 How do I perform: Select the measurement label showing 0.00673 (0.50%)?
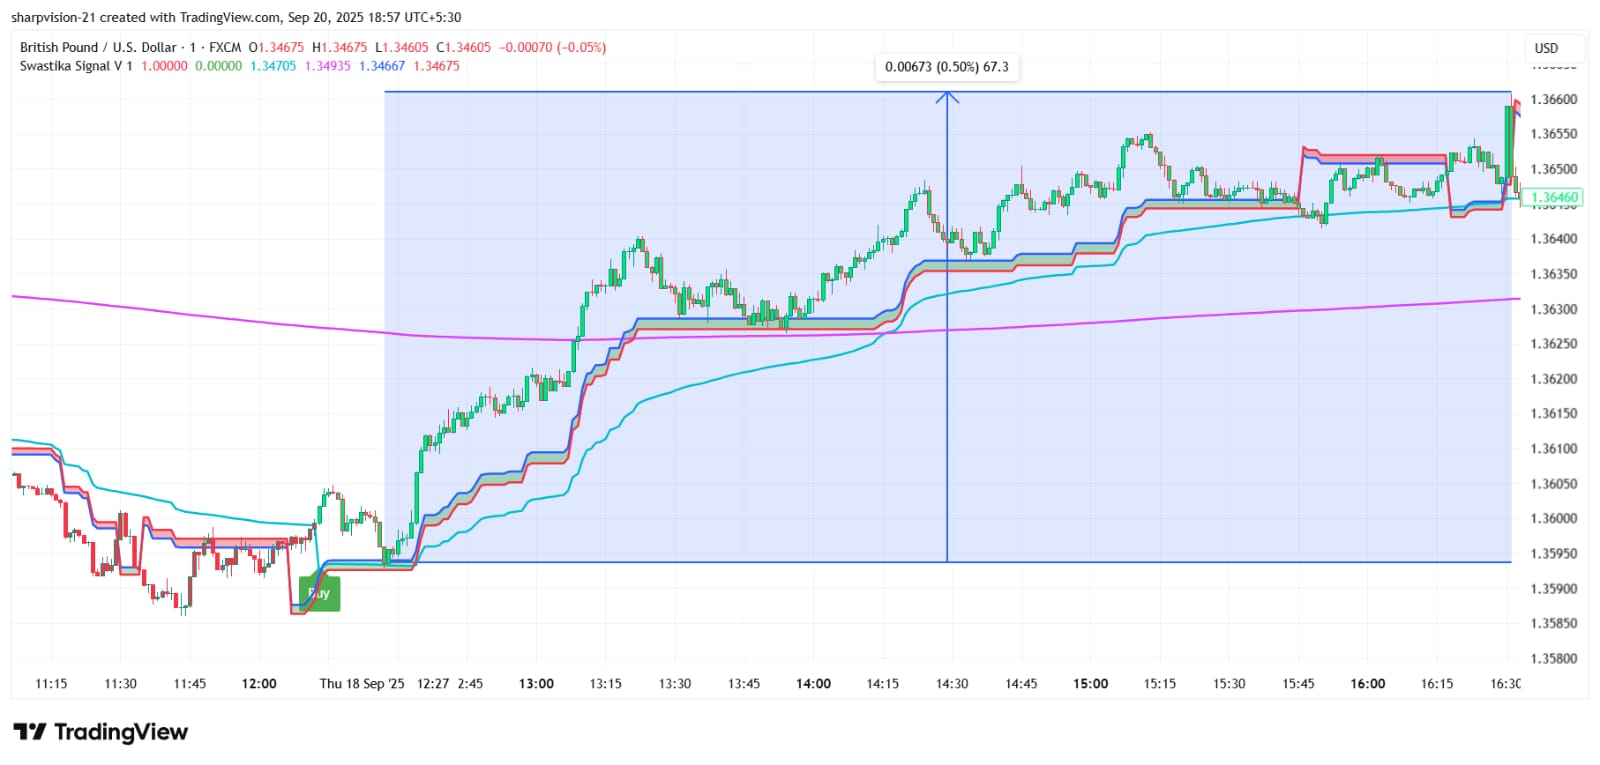coord(946,67)
